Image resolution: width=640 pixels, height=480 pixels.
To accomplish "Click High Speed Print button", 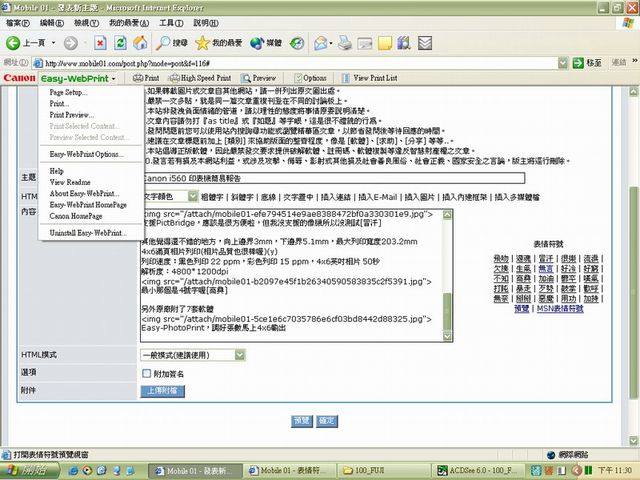I will (200, 78).
